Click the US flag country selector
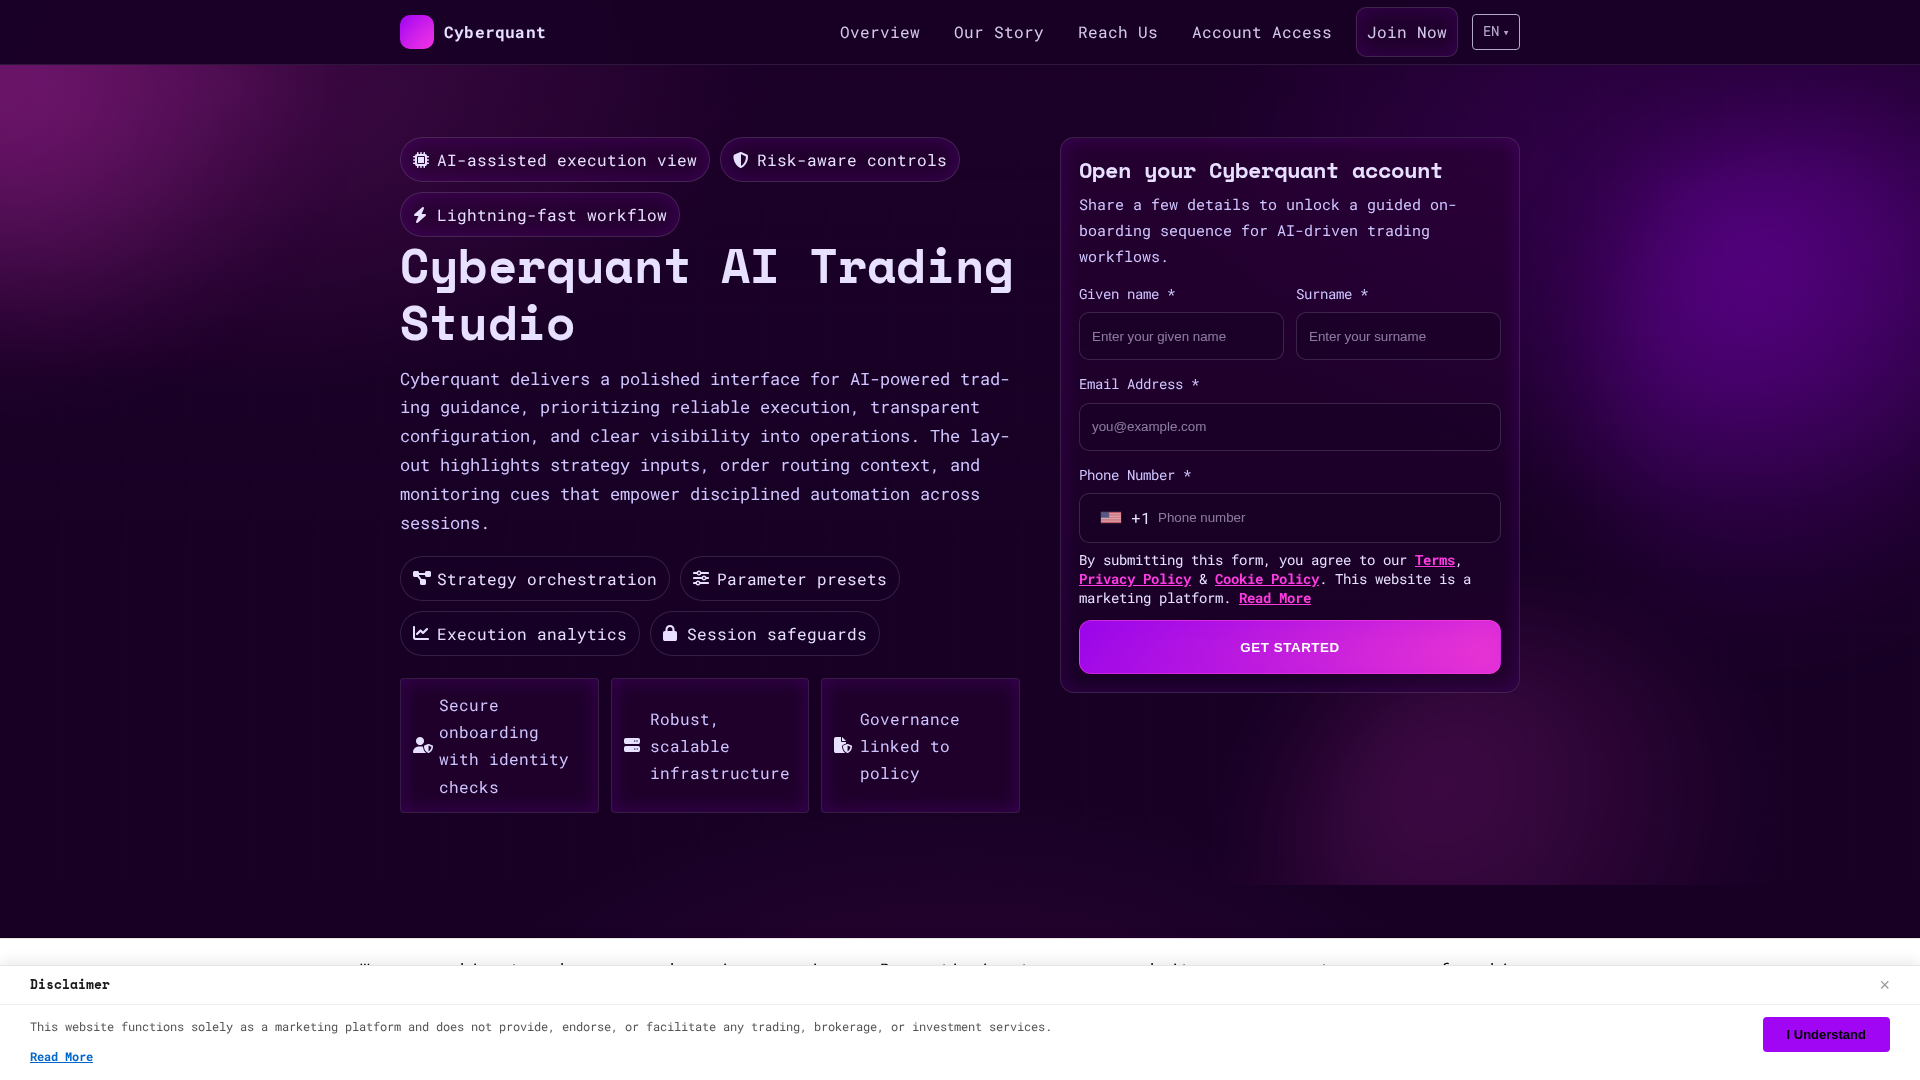This screenshot has width=1920, height=1080. [x=1111, y=517]
